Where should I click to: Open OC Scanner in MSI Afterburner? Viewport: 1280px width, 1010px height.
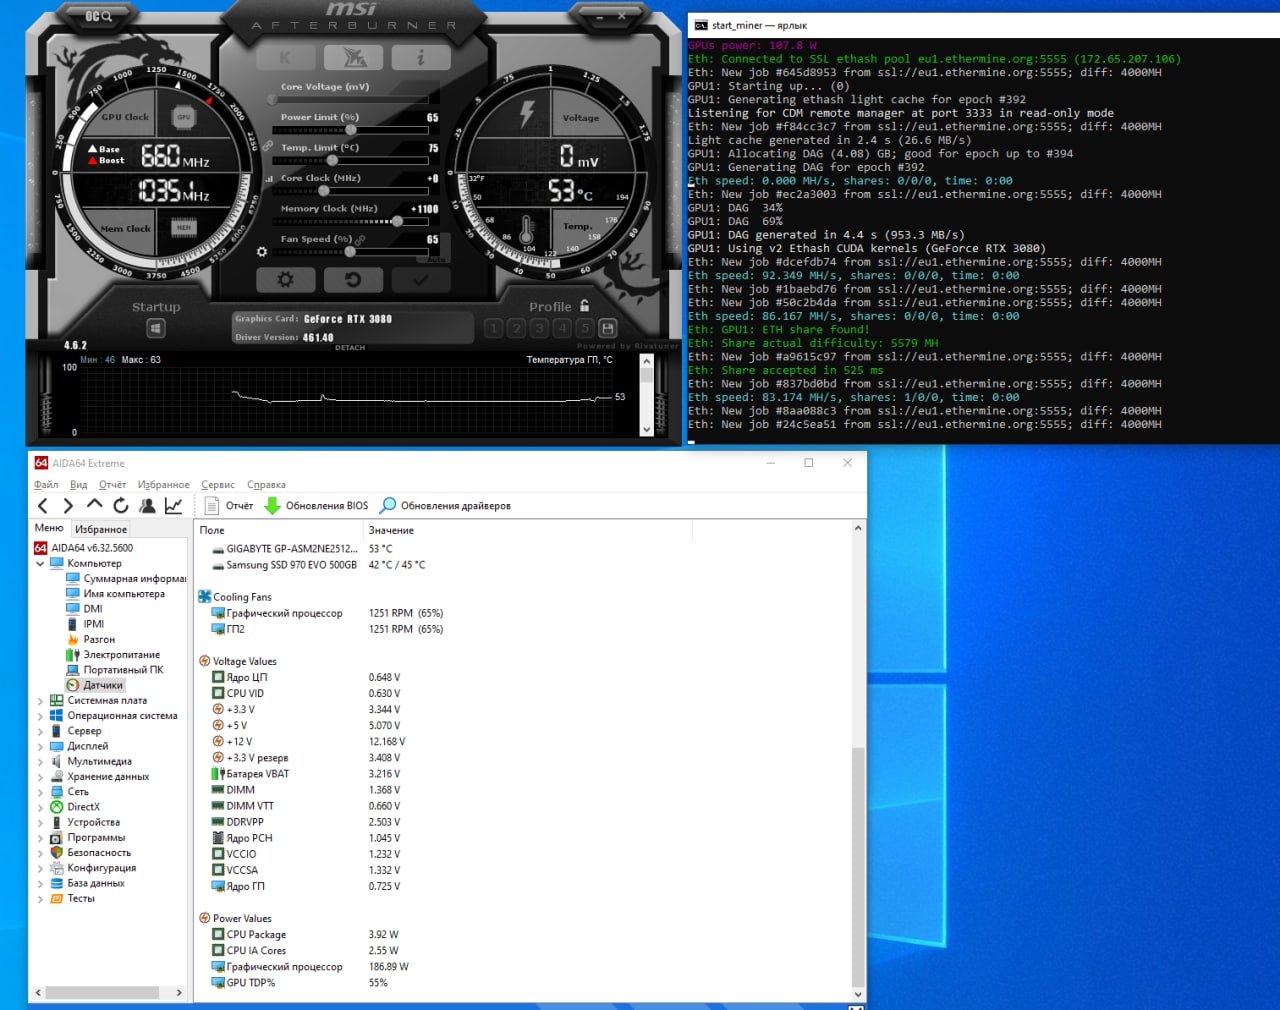pyautogui.click(x=98, y=16)
